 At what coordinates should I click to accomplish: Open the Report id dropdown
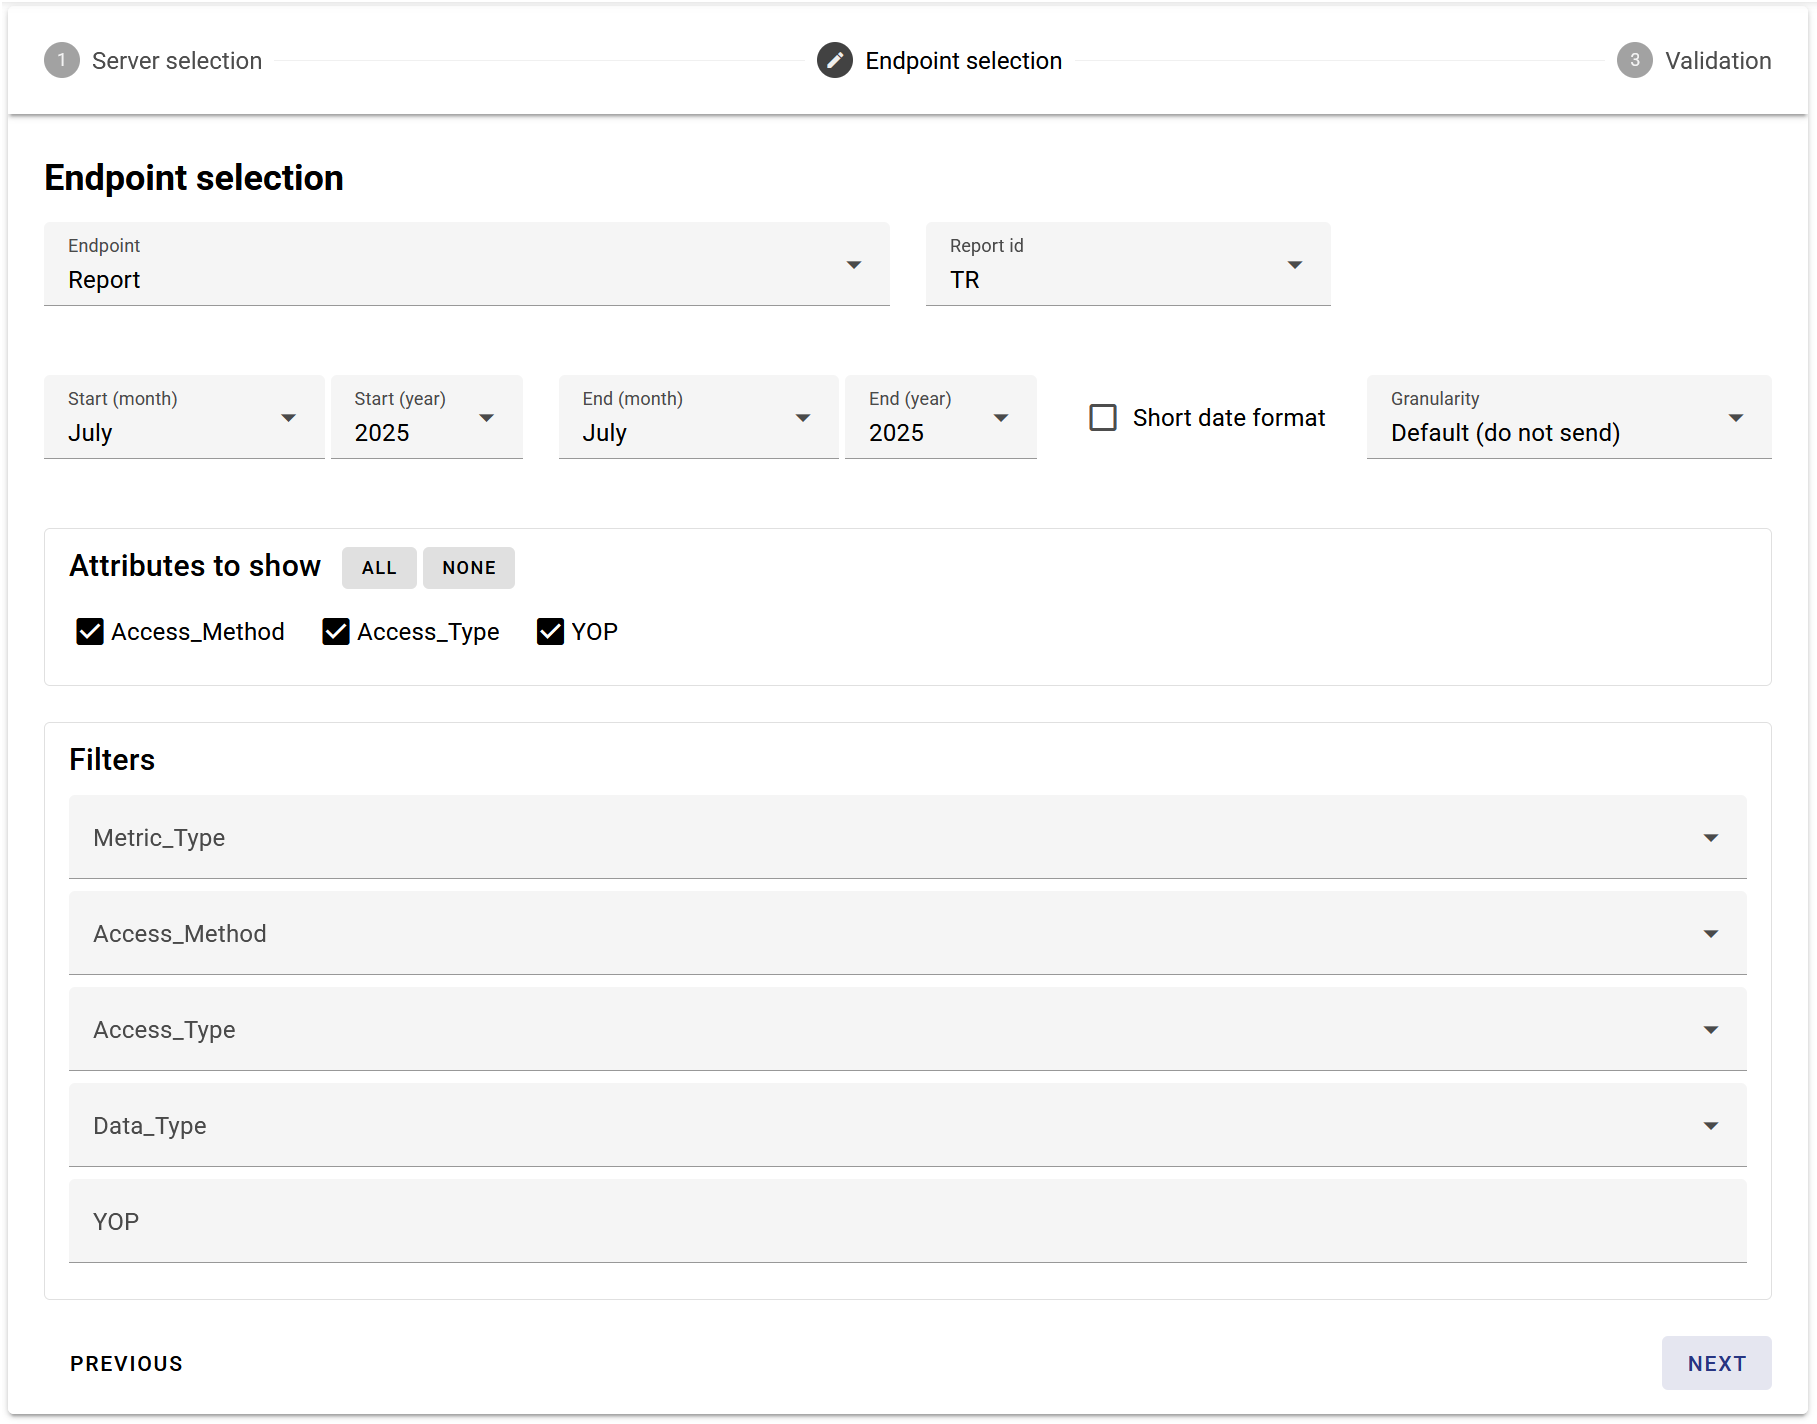[1127, 265]
